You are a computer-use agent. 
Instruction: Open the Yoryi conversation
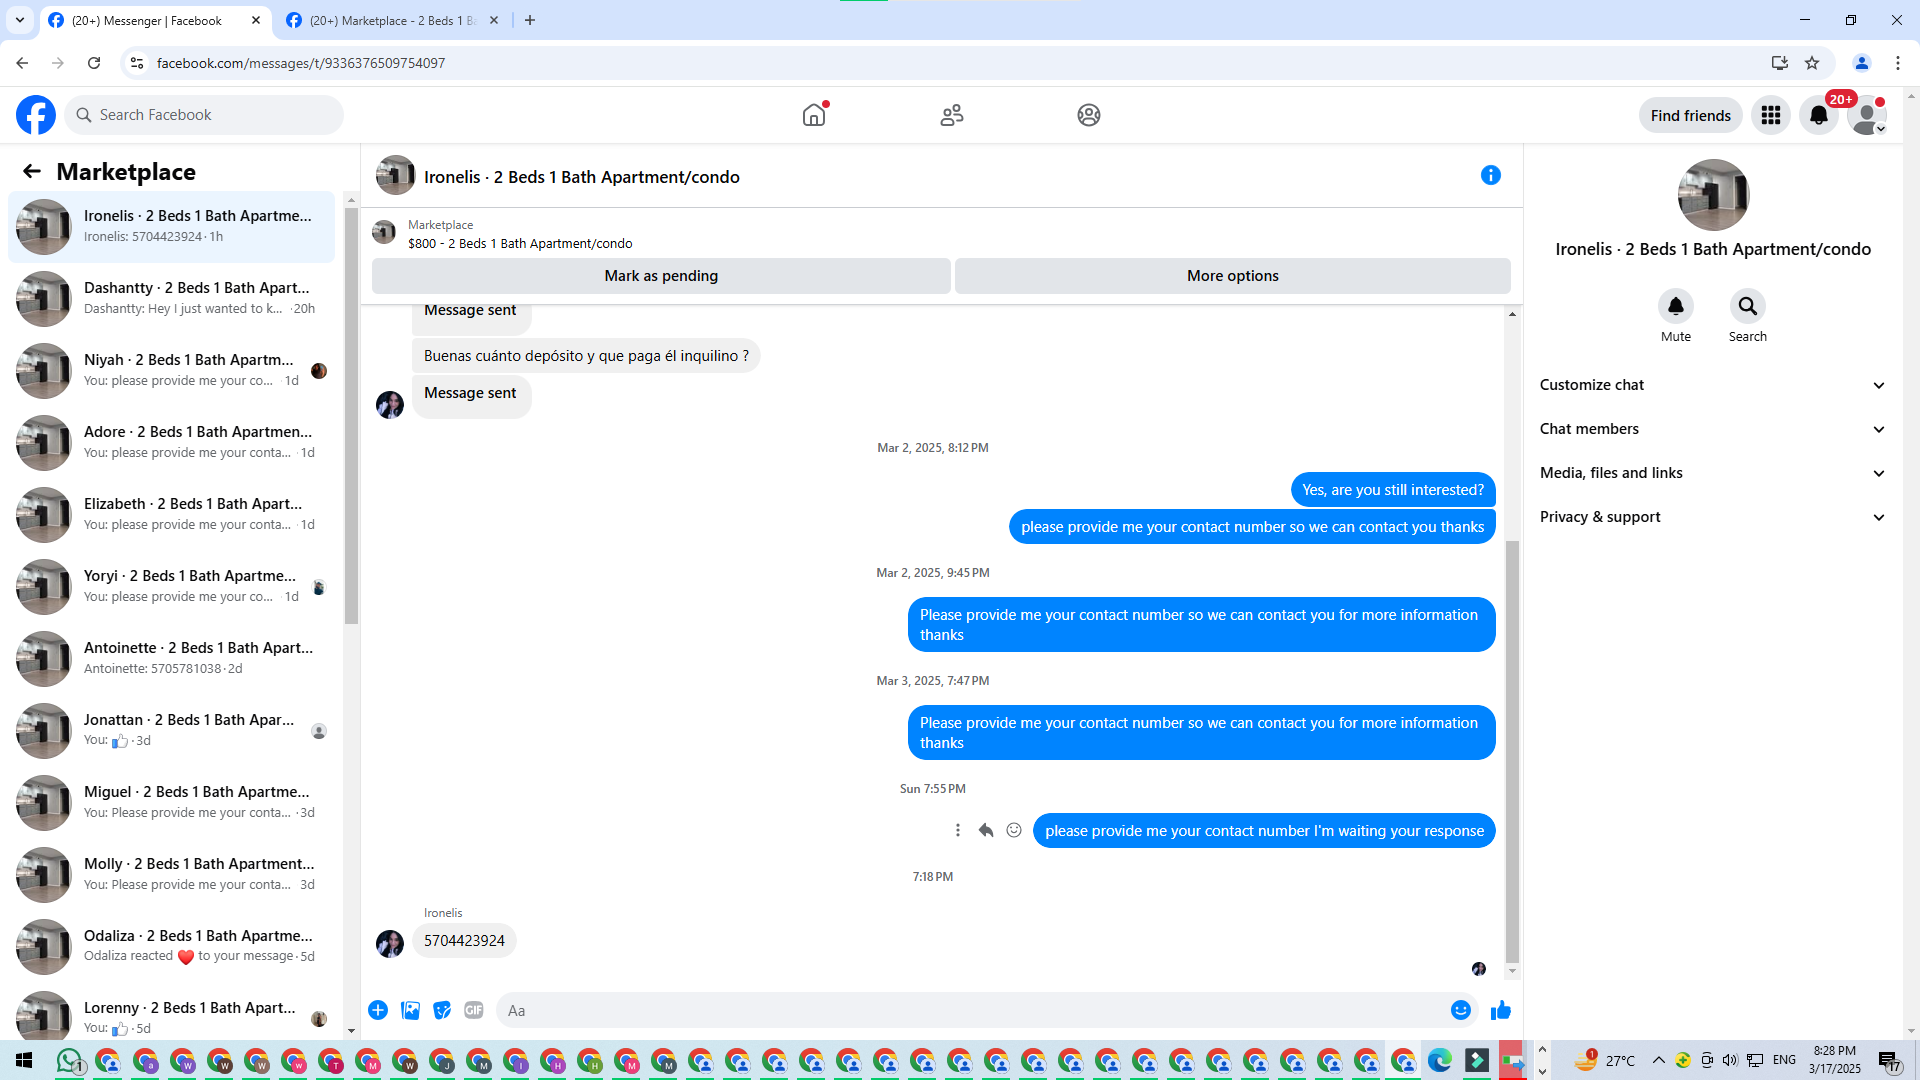point(172,587)
